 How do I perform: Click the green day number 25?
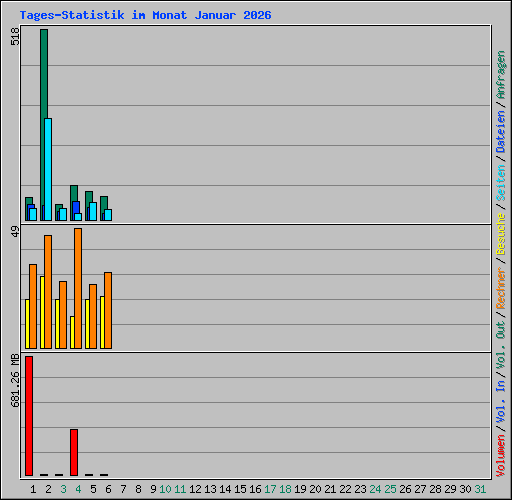[390, 489]
